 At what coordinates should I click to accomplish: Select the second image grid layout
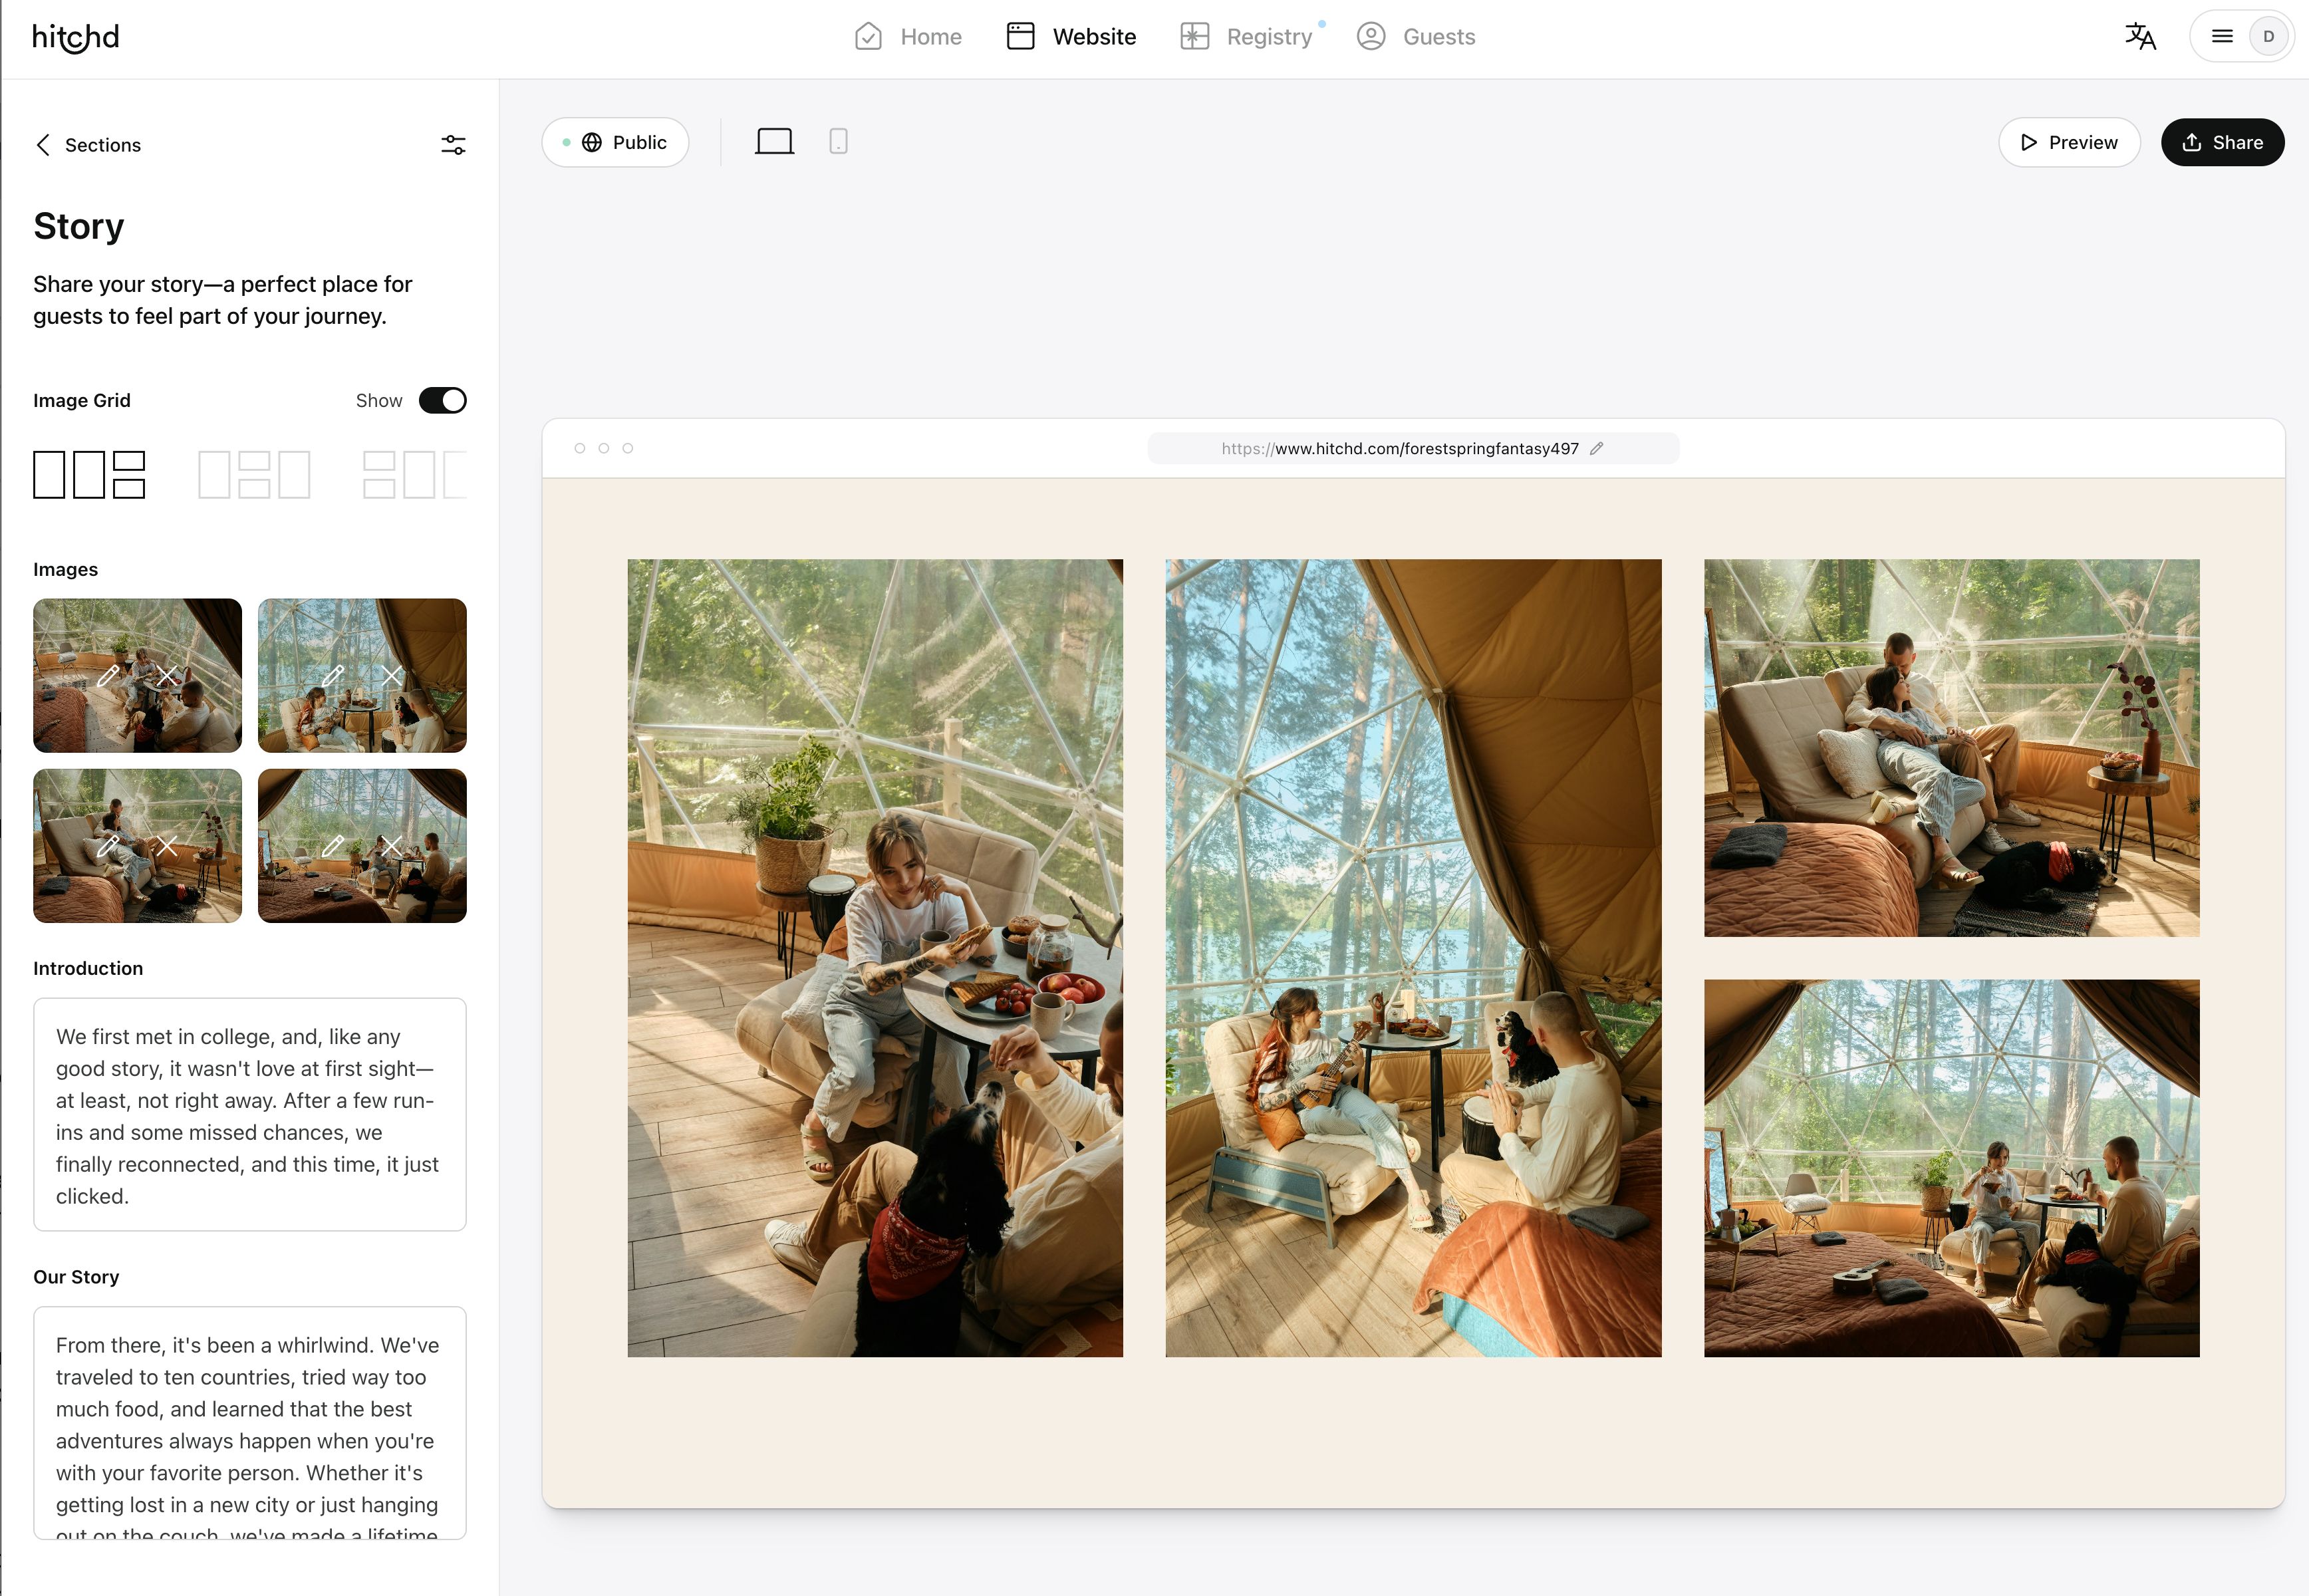254,475
